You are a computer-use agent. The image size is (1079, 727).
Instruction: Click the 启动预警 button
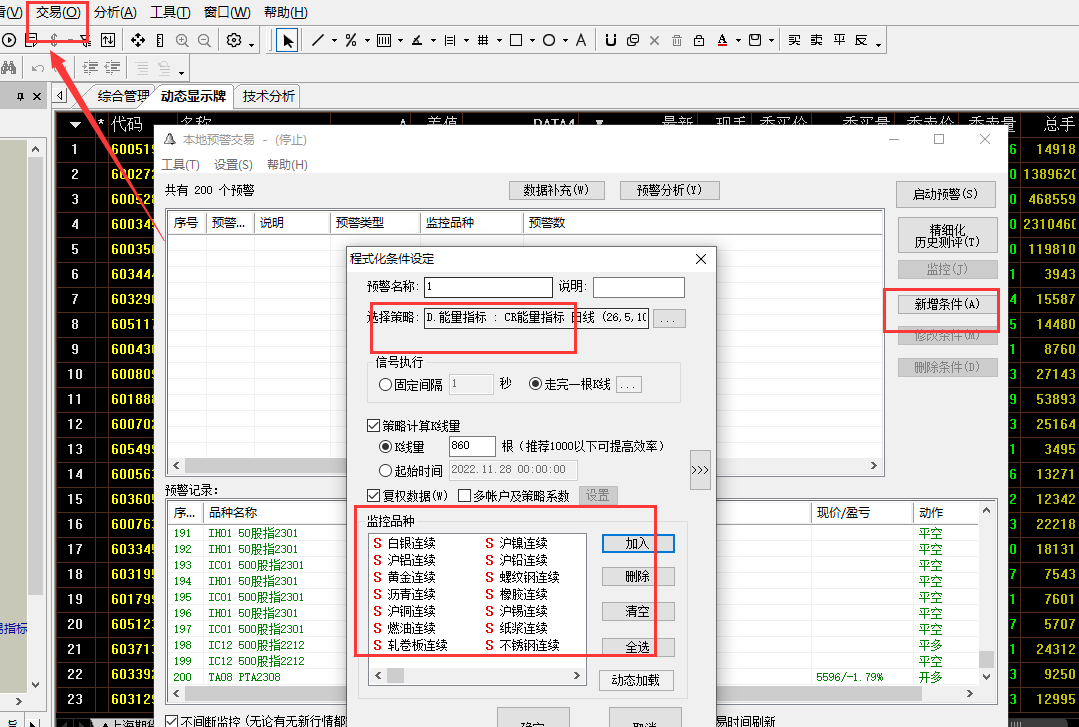click(x=946, y=193)
